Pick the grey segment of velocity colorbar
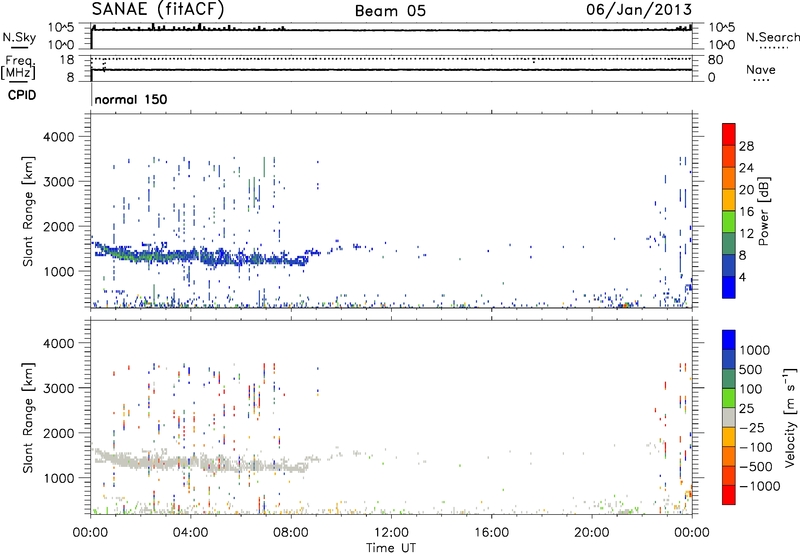The height and width of the screenshot is (554, 800). (729, 417)
